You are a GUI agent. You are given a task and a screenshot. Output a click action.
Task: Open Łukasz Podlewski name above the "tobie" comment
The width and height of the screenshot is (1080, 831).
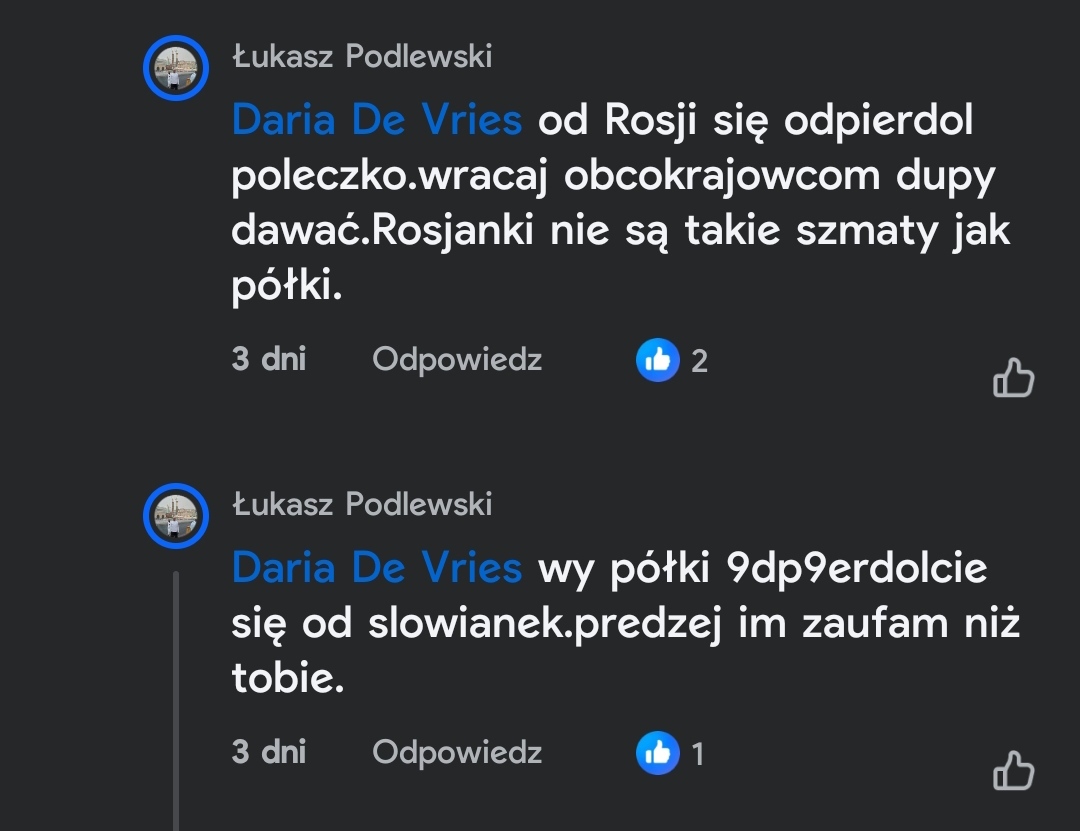362,504
